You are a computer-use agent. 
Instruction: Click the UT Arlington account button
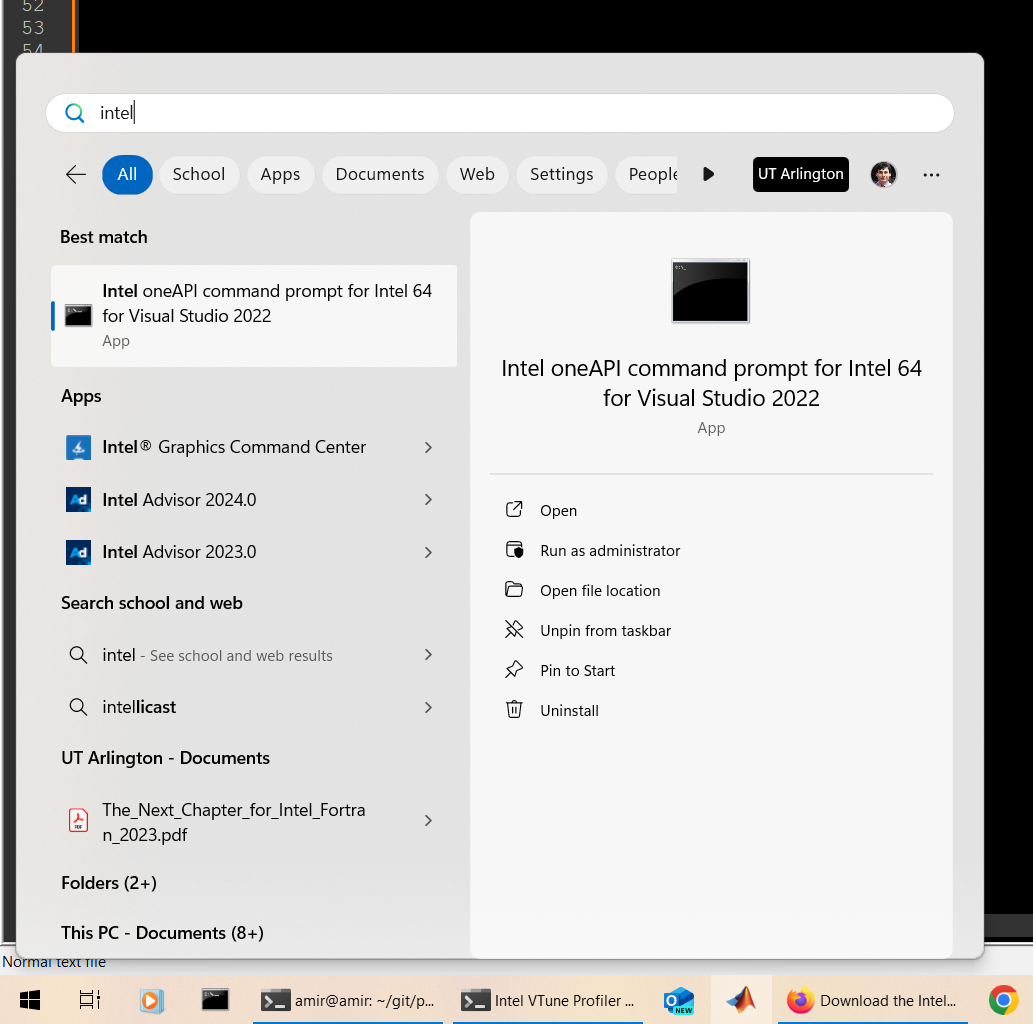point(800,175)
